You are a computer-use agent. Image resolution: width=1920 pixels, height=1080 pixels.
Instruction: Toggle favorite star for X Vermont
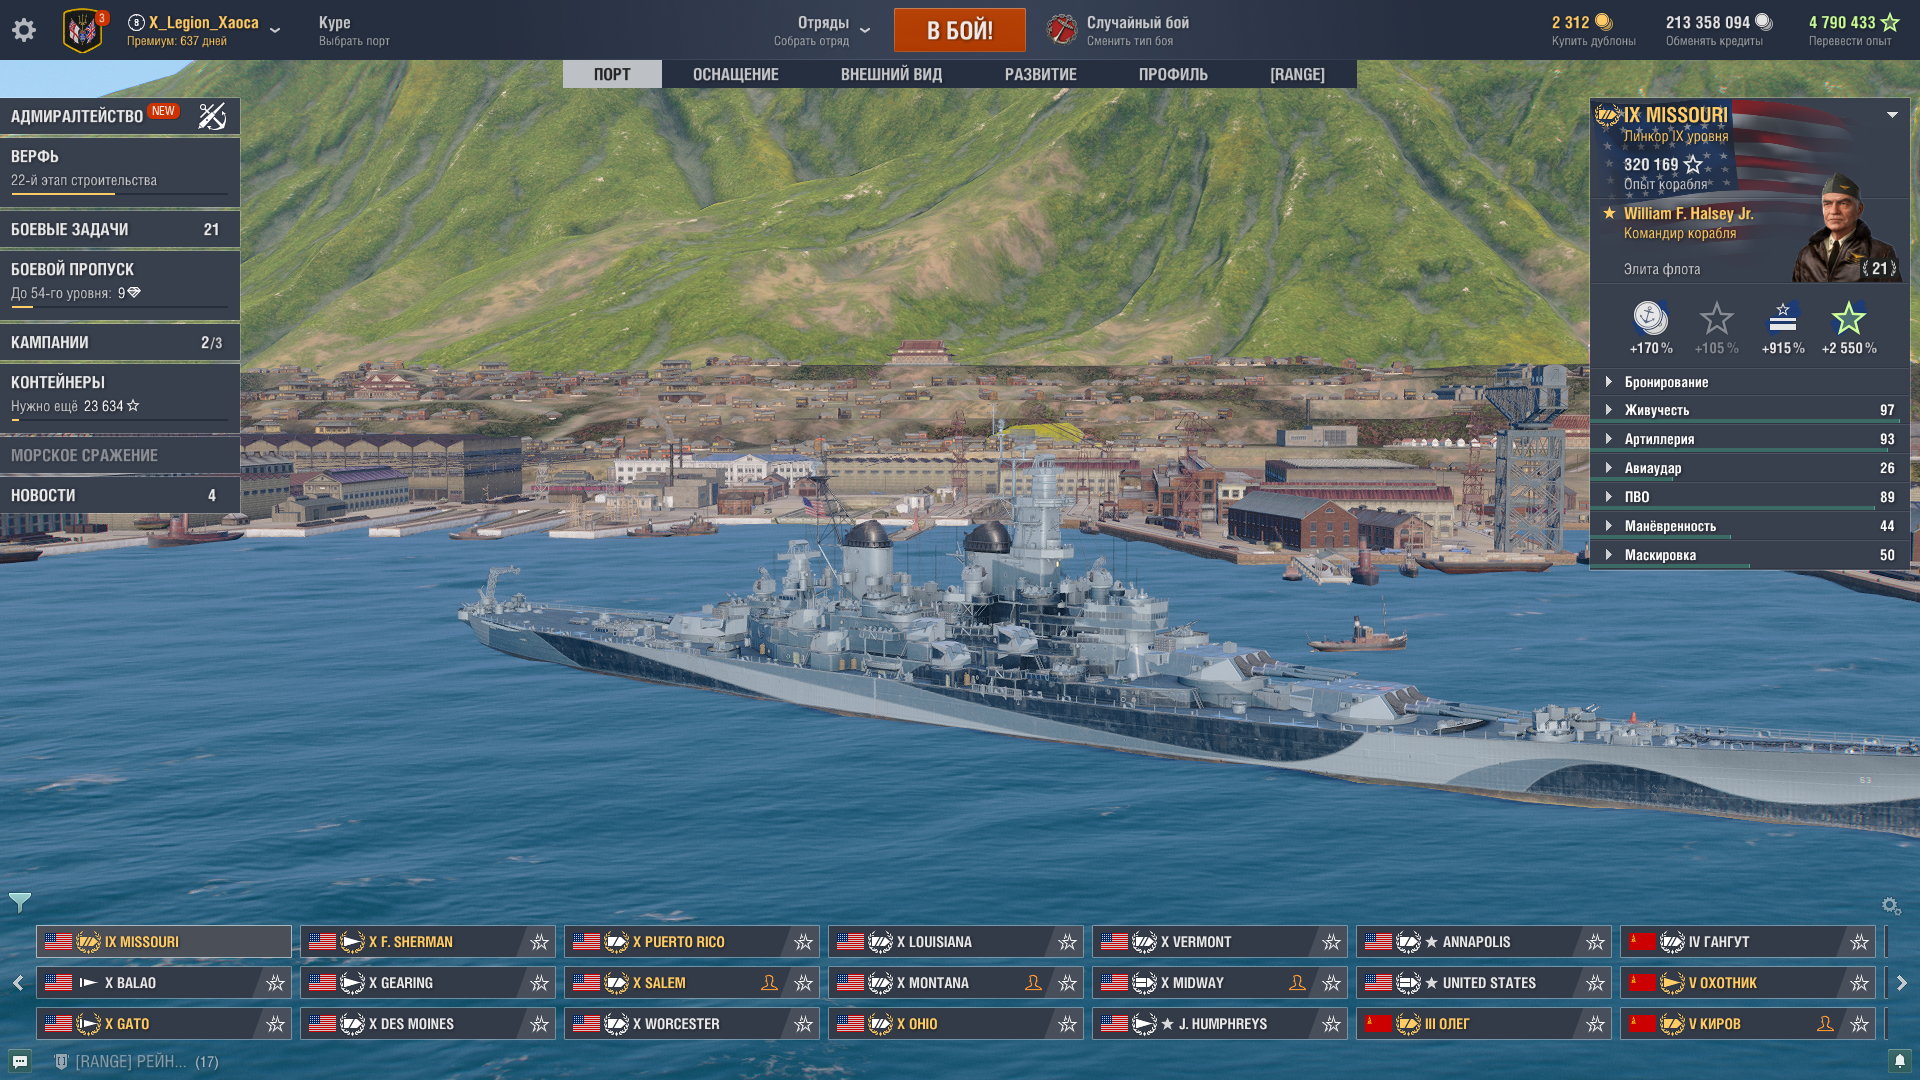(x=1332, y=942)
